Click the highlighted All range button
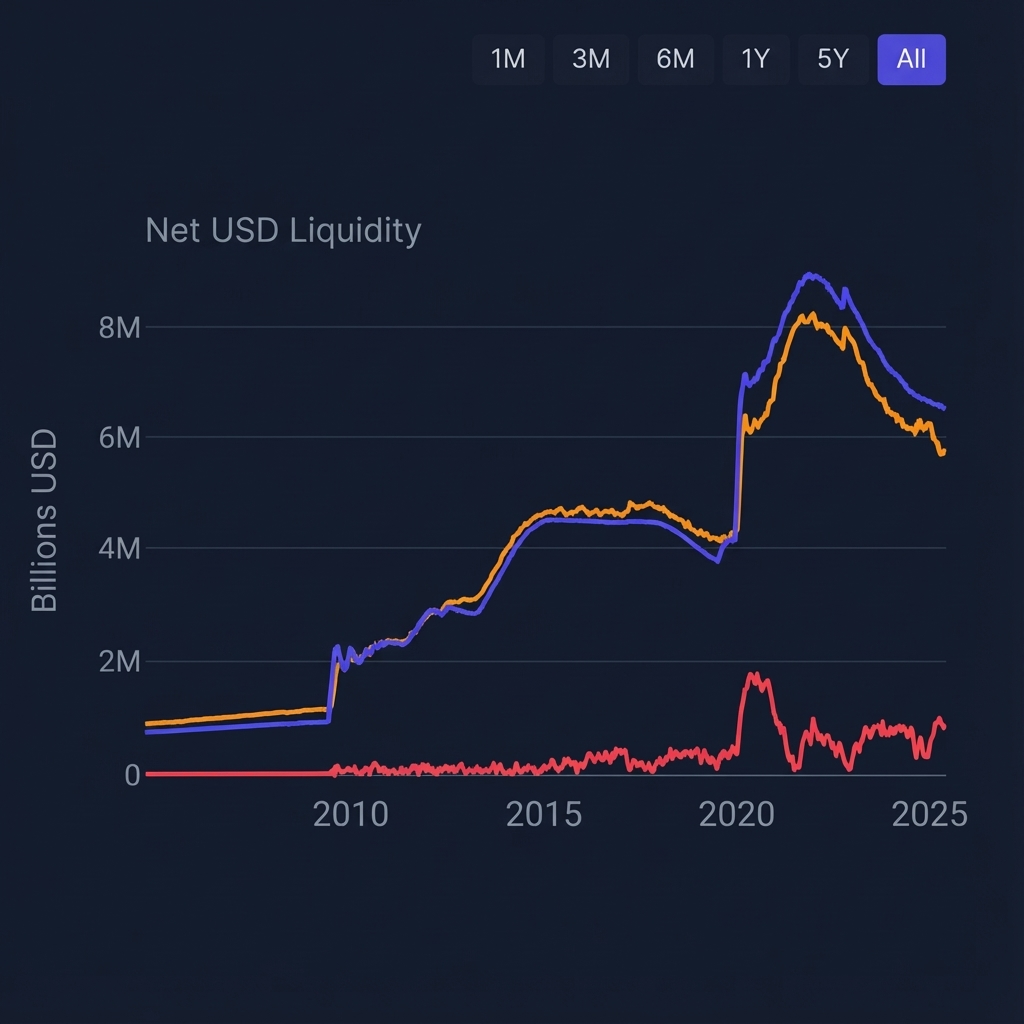The height and width of the screenshot is (1024, 1024). (911, 60)
